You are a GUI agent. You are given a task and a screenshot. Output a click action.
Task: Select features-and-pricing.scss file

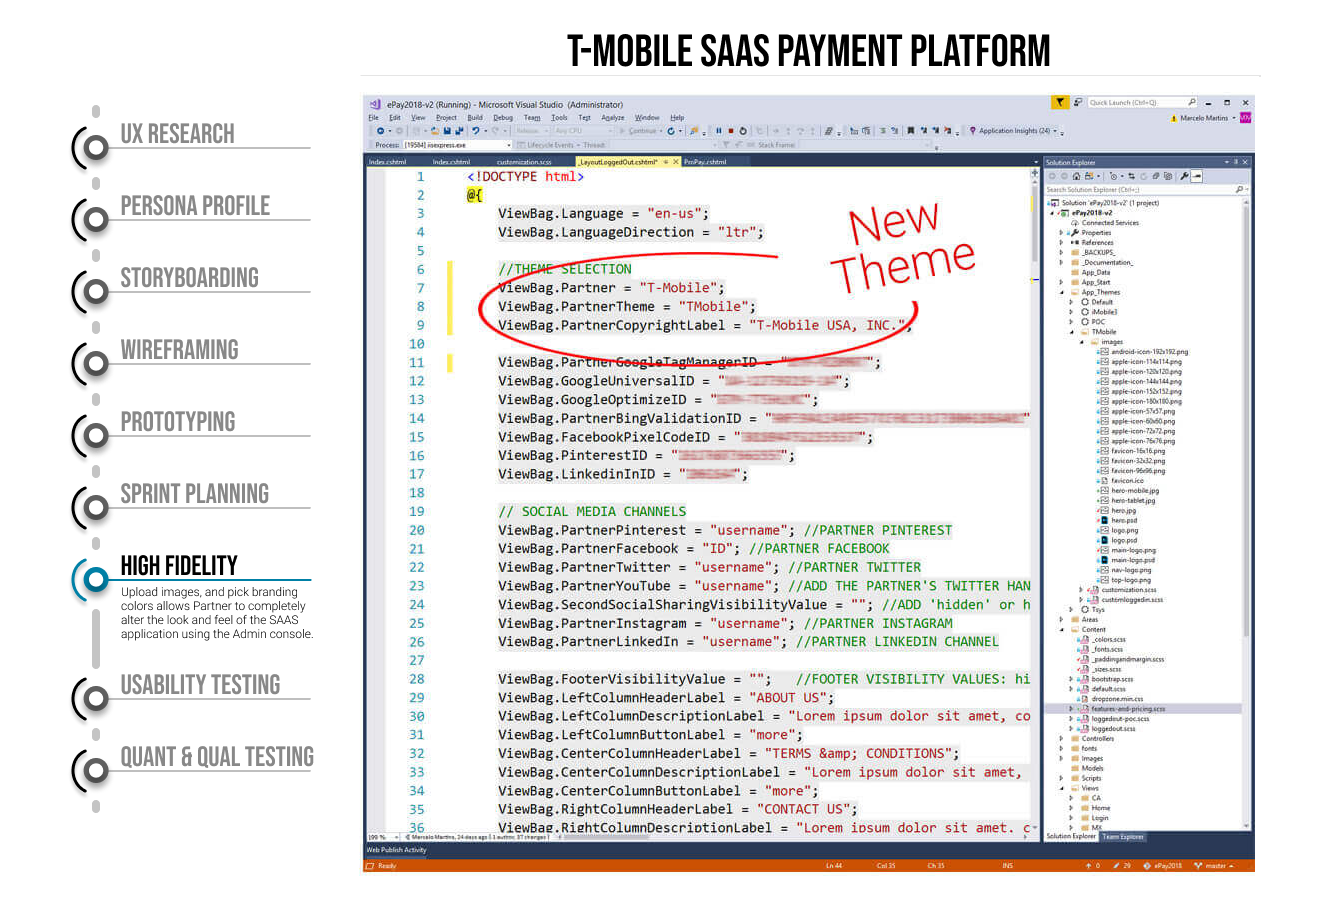(1128, 709)
